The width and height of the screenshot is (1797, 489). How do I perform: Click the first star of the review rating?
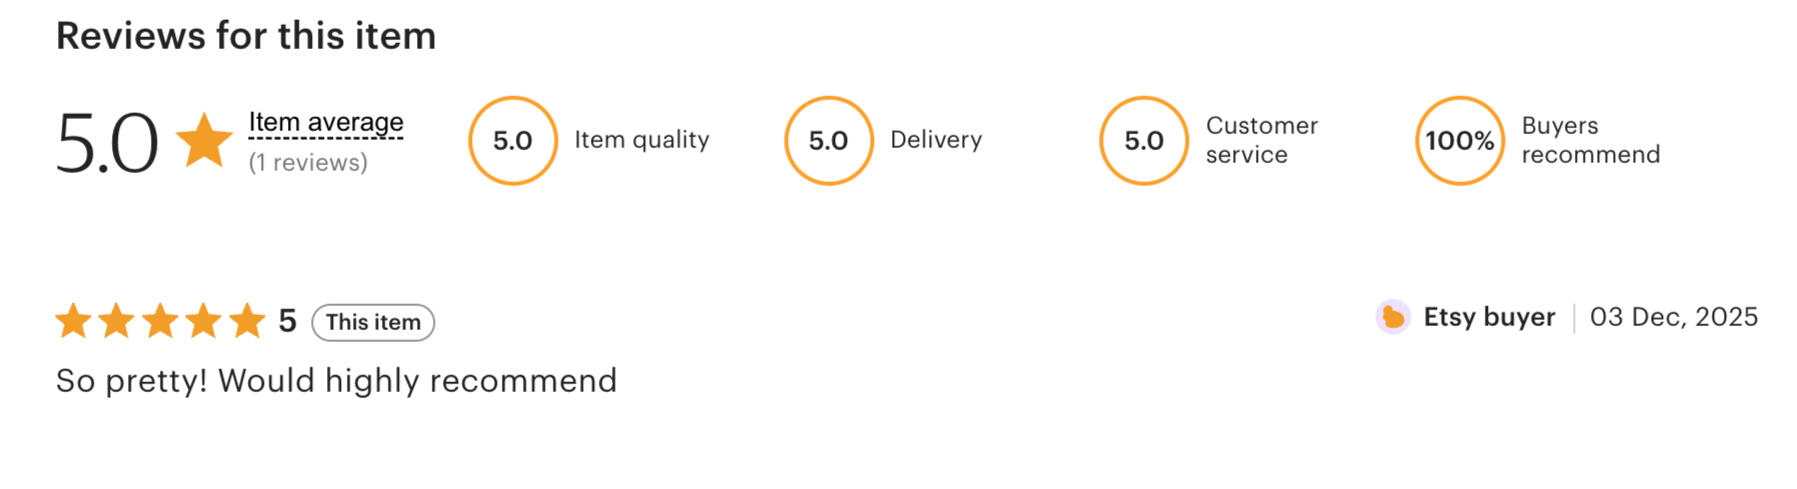[73, 322]
